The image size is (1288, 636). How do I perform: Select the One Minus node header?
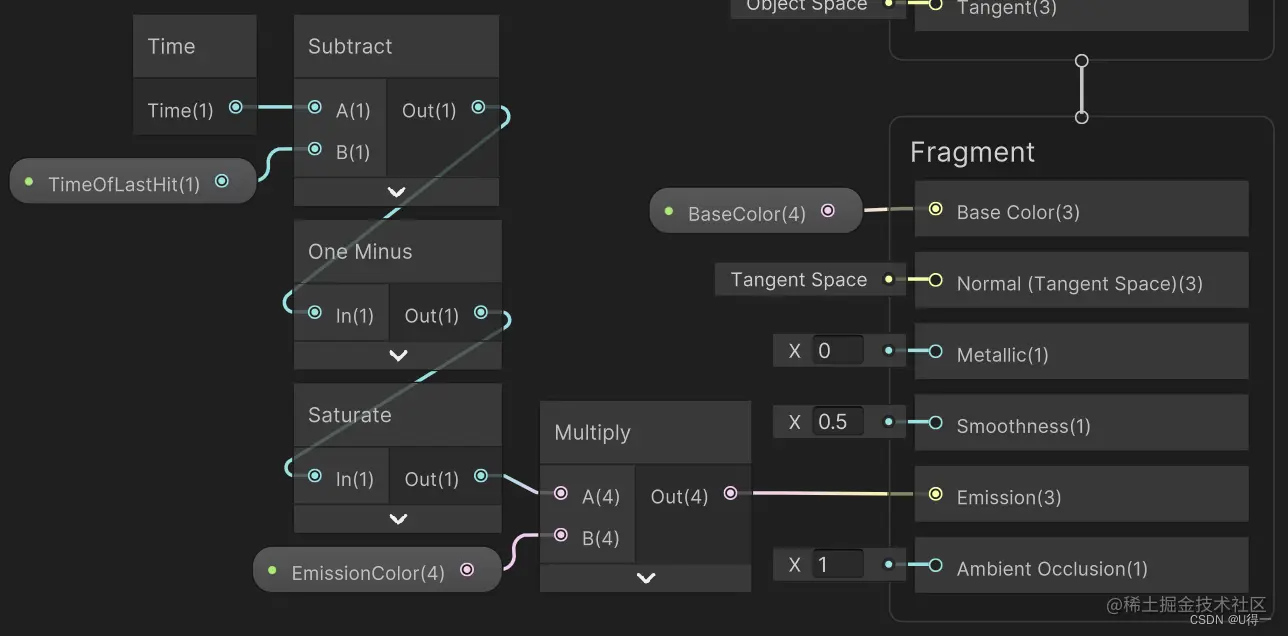pos(398,251)
